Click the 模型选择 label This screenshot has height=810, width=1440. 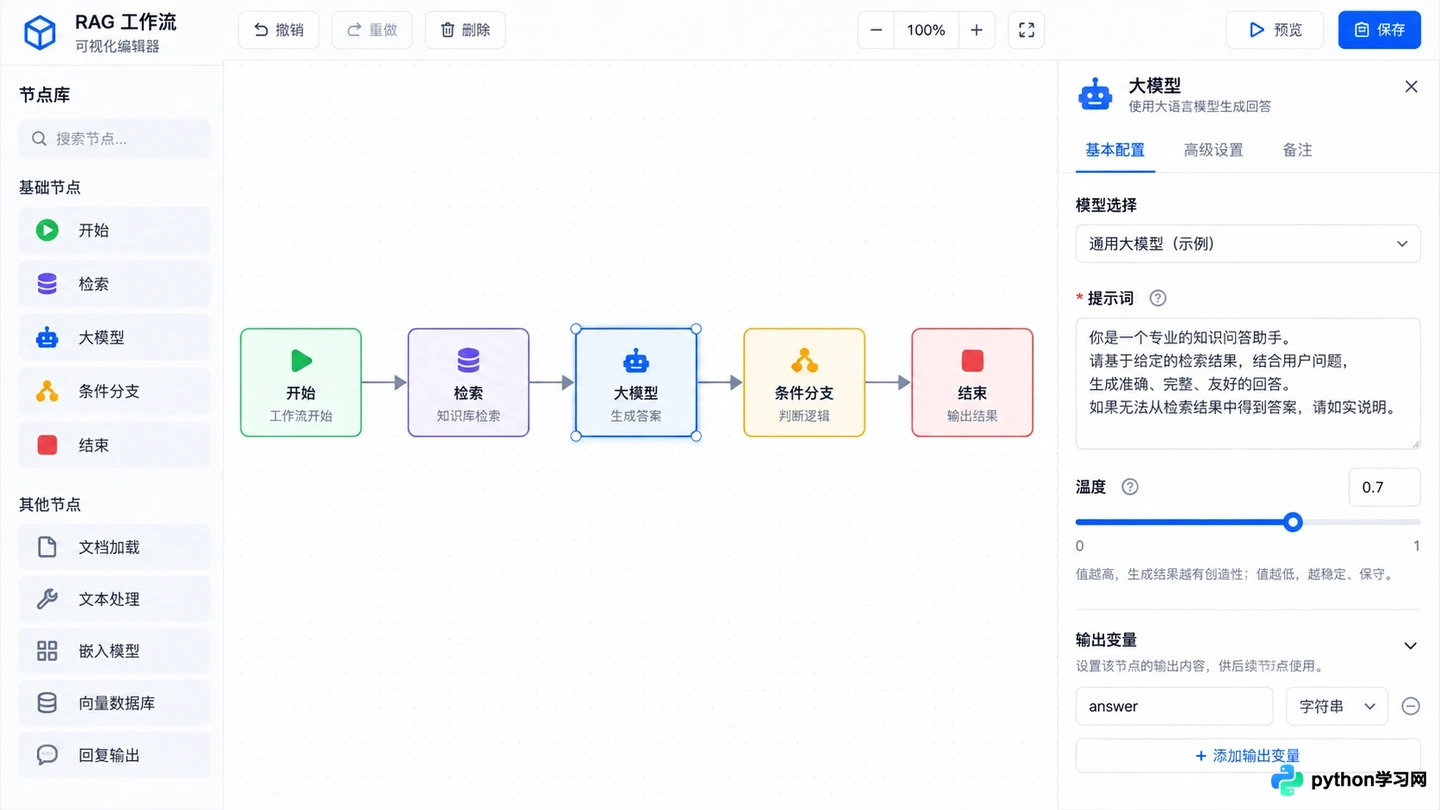click(x=1106, y=205)
